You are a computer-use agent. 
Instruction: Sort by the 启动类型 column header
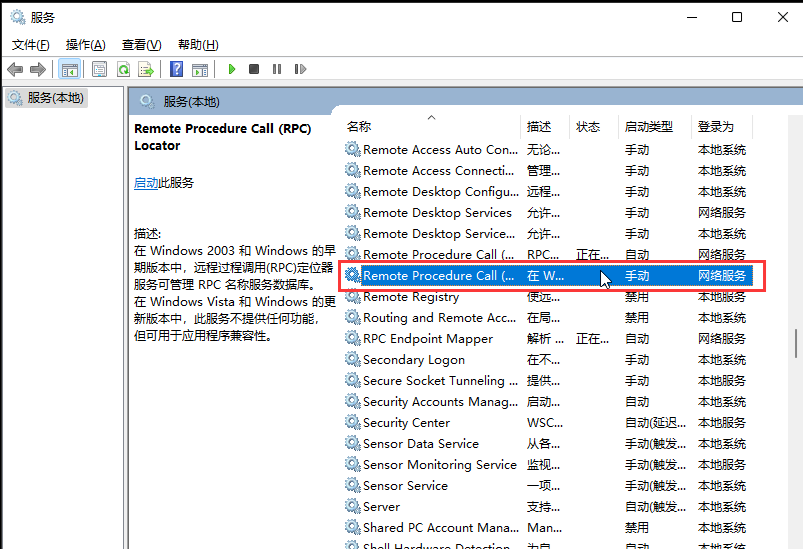[x=648, y=127]
